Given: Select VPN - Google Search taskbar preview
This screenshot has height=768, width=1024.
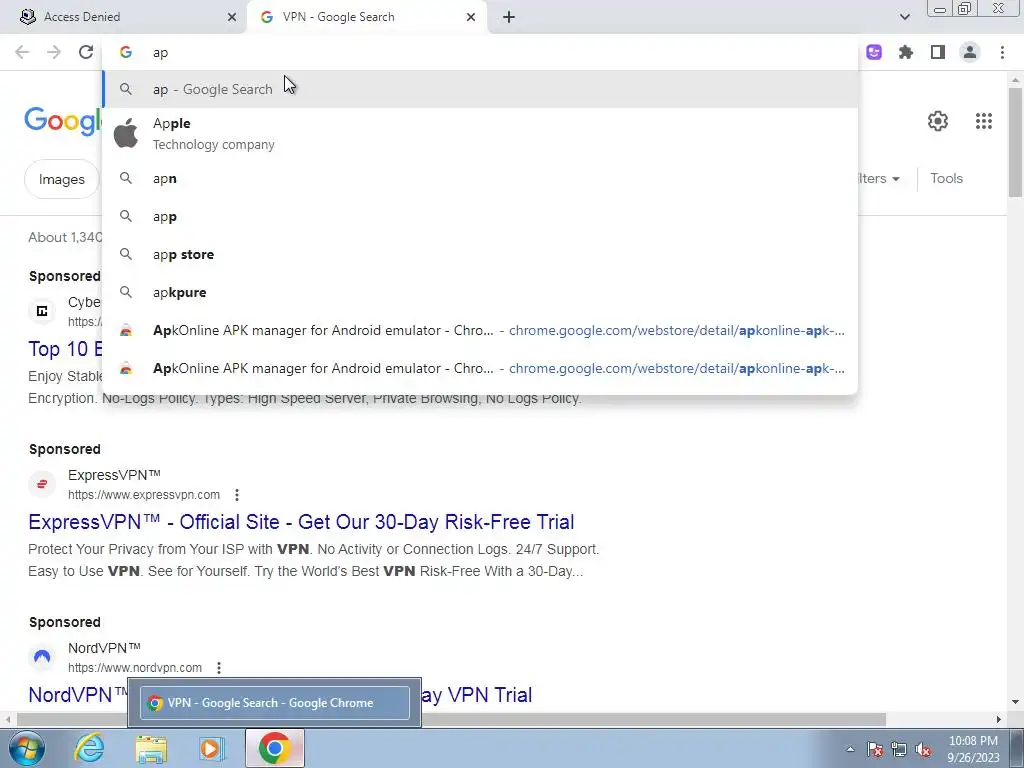Looking at the screenshot, I should click(x=275, y=703).
